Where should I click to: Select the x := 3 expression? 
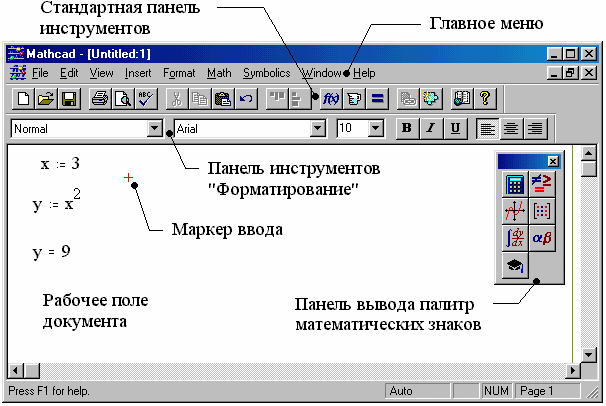click(x=60, y=164)
